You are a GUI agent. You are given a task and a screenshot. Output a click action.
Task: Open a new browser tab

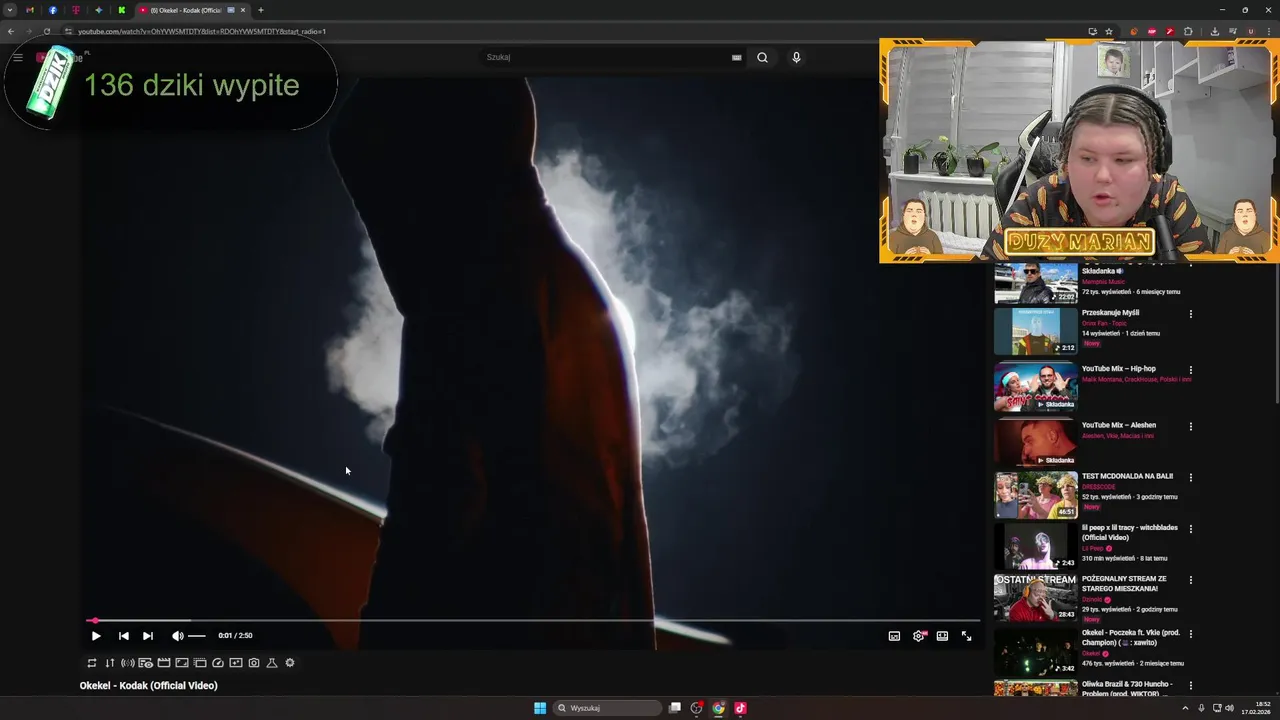pyautogui.click(x=261, y=10)
